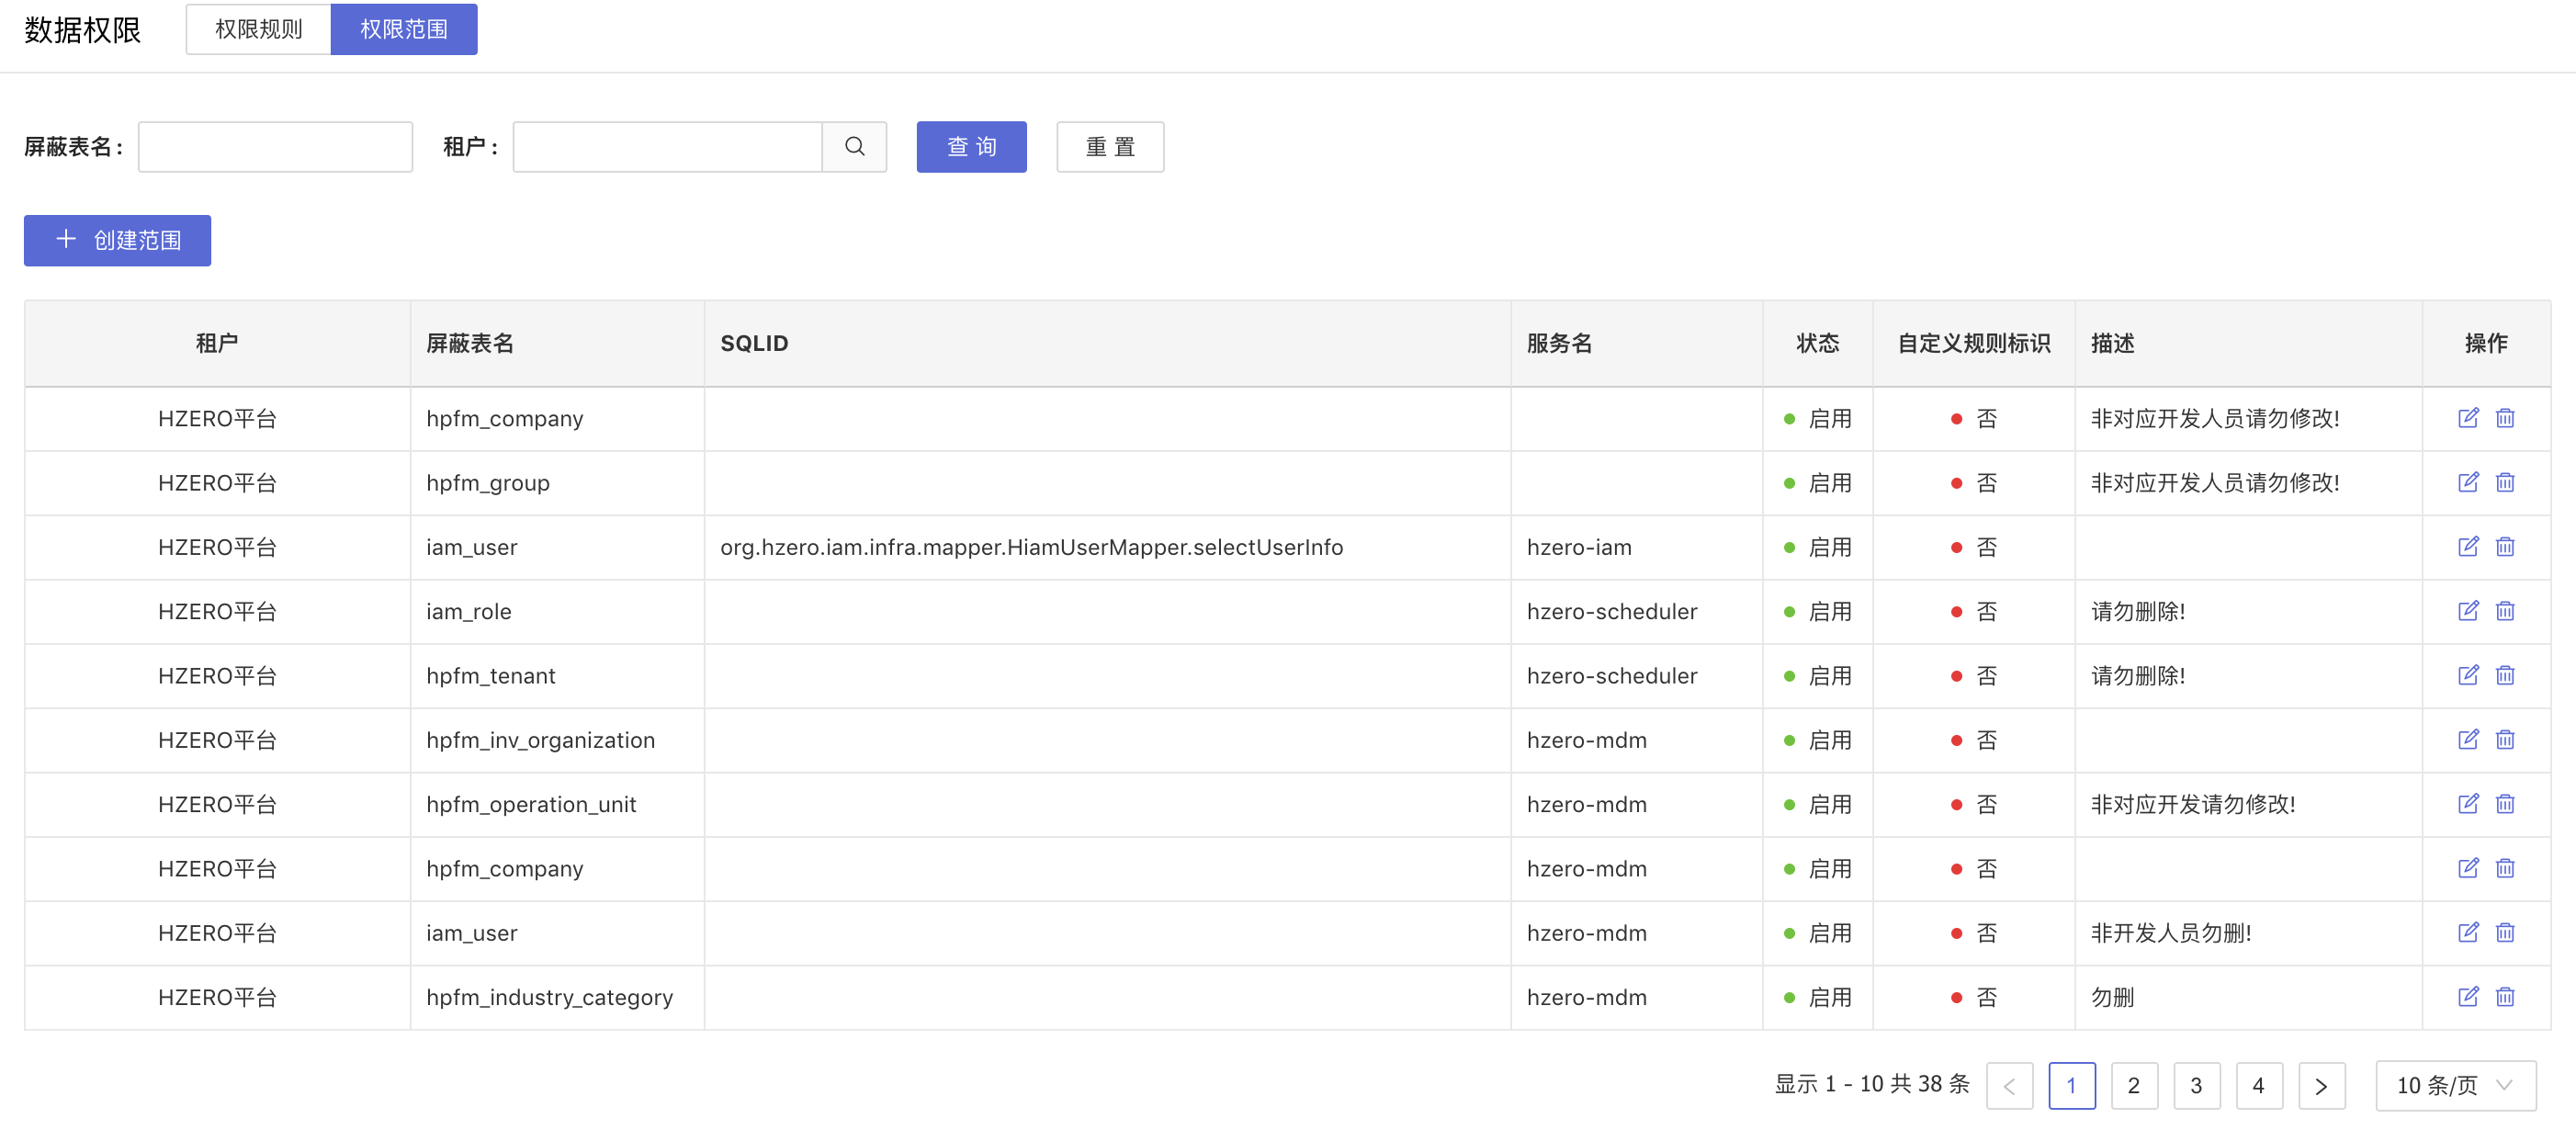Click 查询 button to search records

[971, 146]
